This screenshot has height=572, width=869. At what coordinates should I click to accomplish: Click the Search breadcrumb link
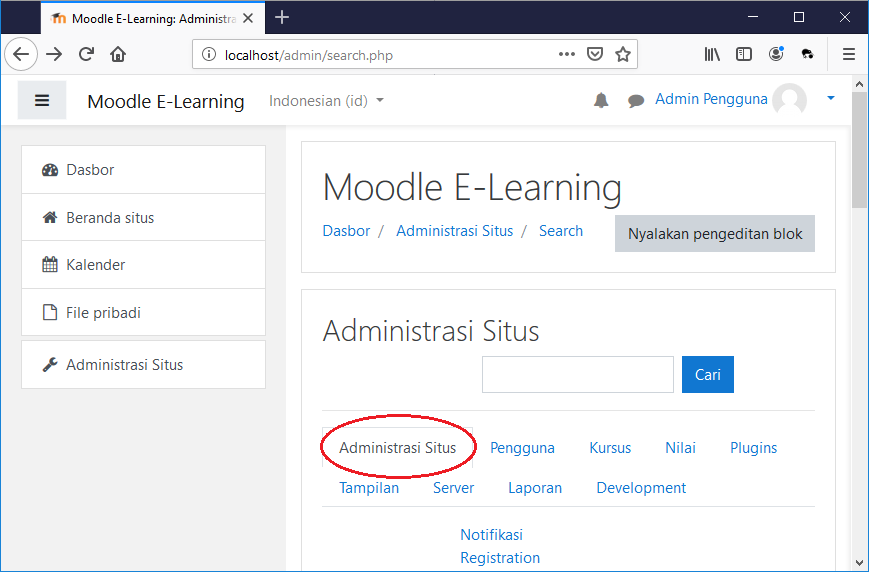coord(561,231)
